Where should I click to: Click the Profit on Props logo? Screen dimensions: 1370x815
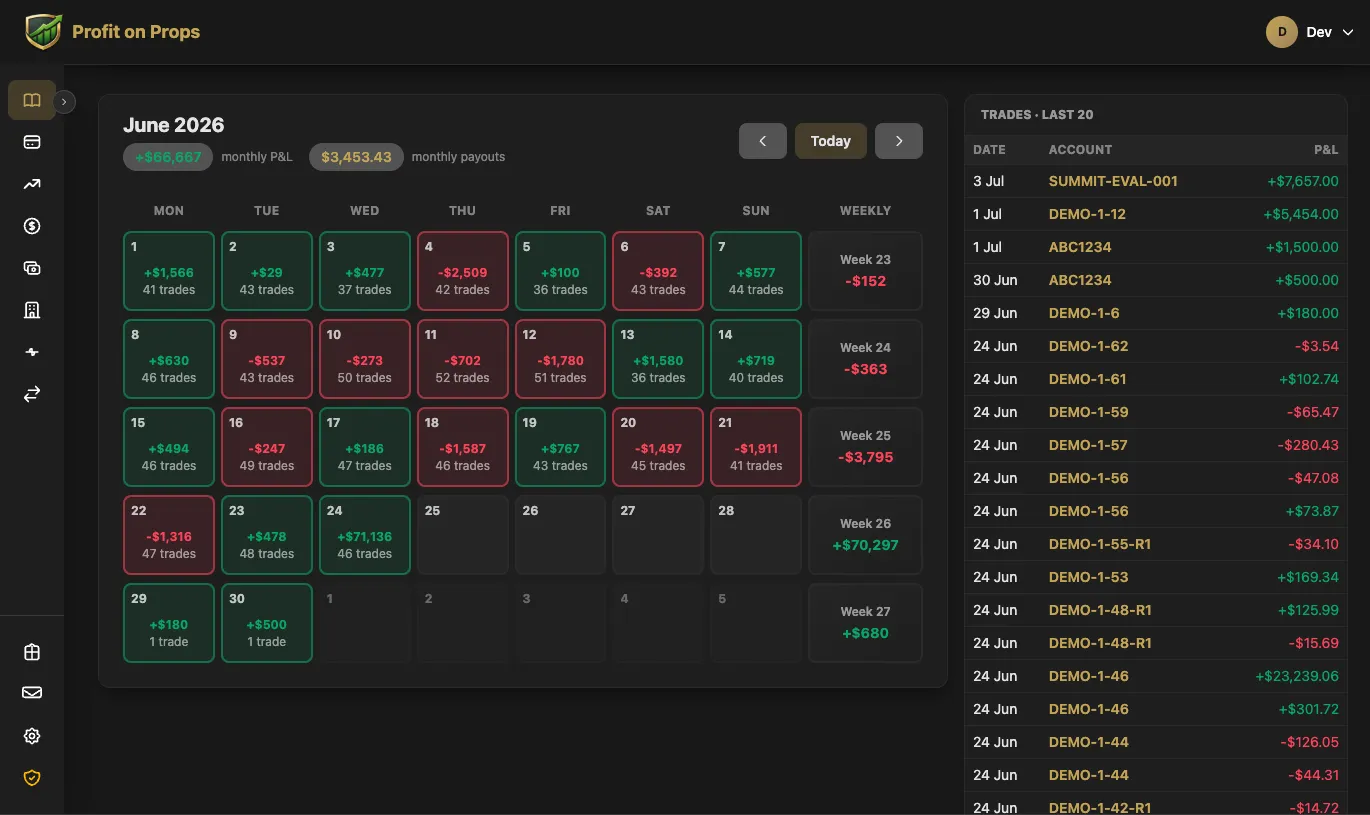(112, 32)
